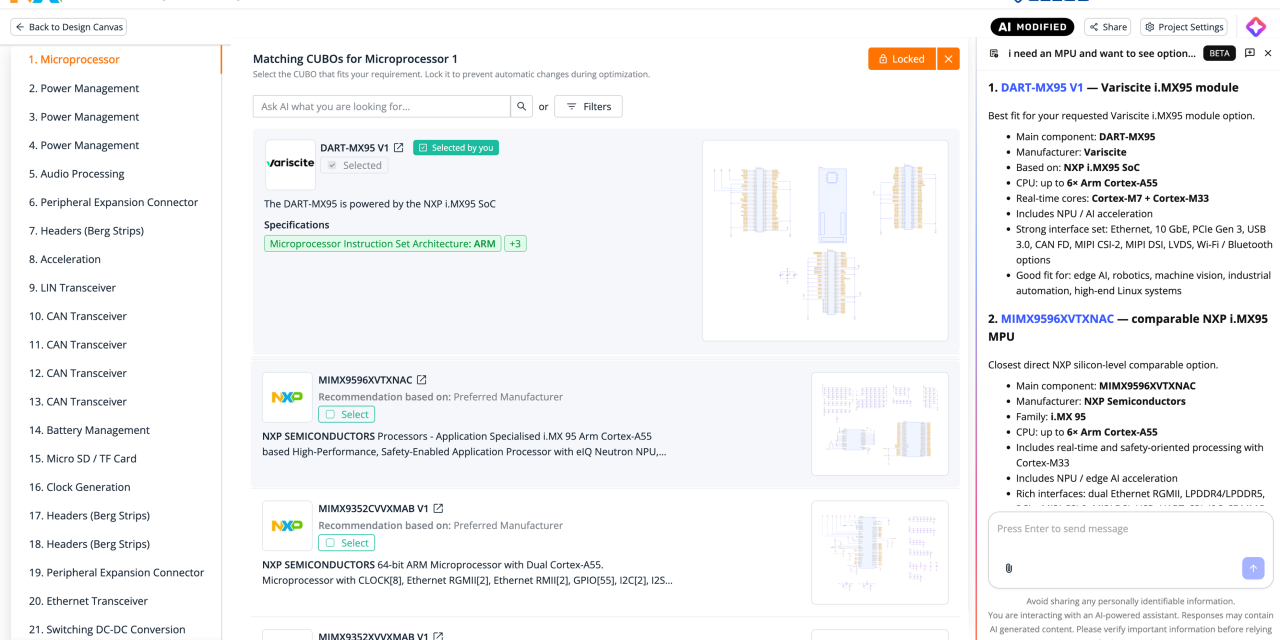The height and width of the screenshot is (640, 1280).
Task: Toggle the Selected checkbox for DART-MX95 V1
Action: coord(354,166)
